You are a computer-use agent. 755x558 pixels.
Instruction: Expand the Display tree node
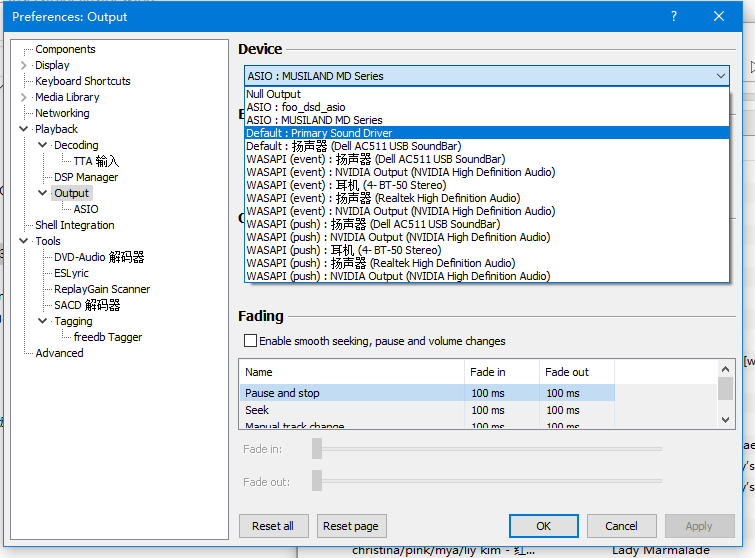pyautogui.click(x=24, y=65)
